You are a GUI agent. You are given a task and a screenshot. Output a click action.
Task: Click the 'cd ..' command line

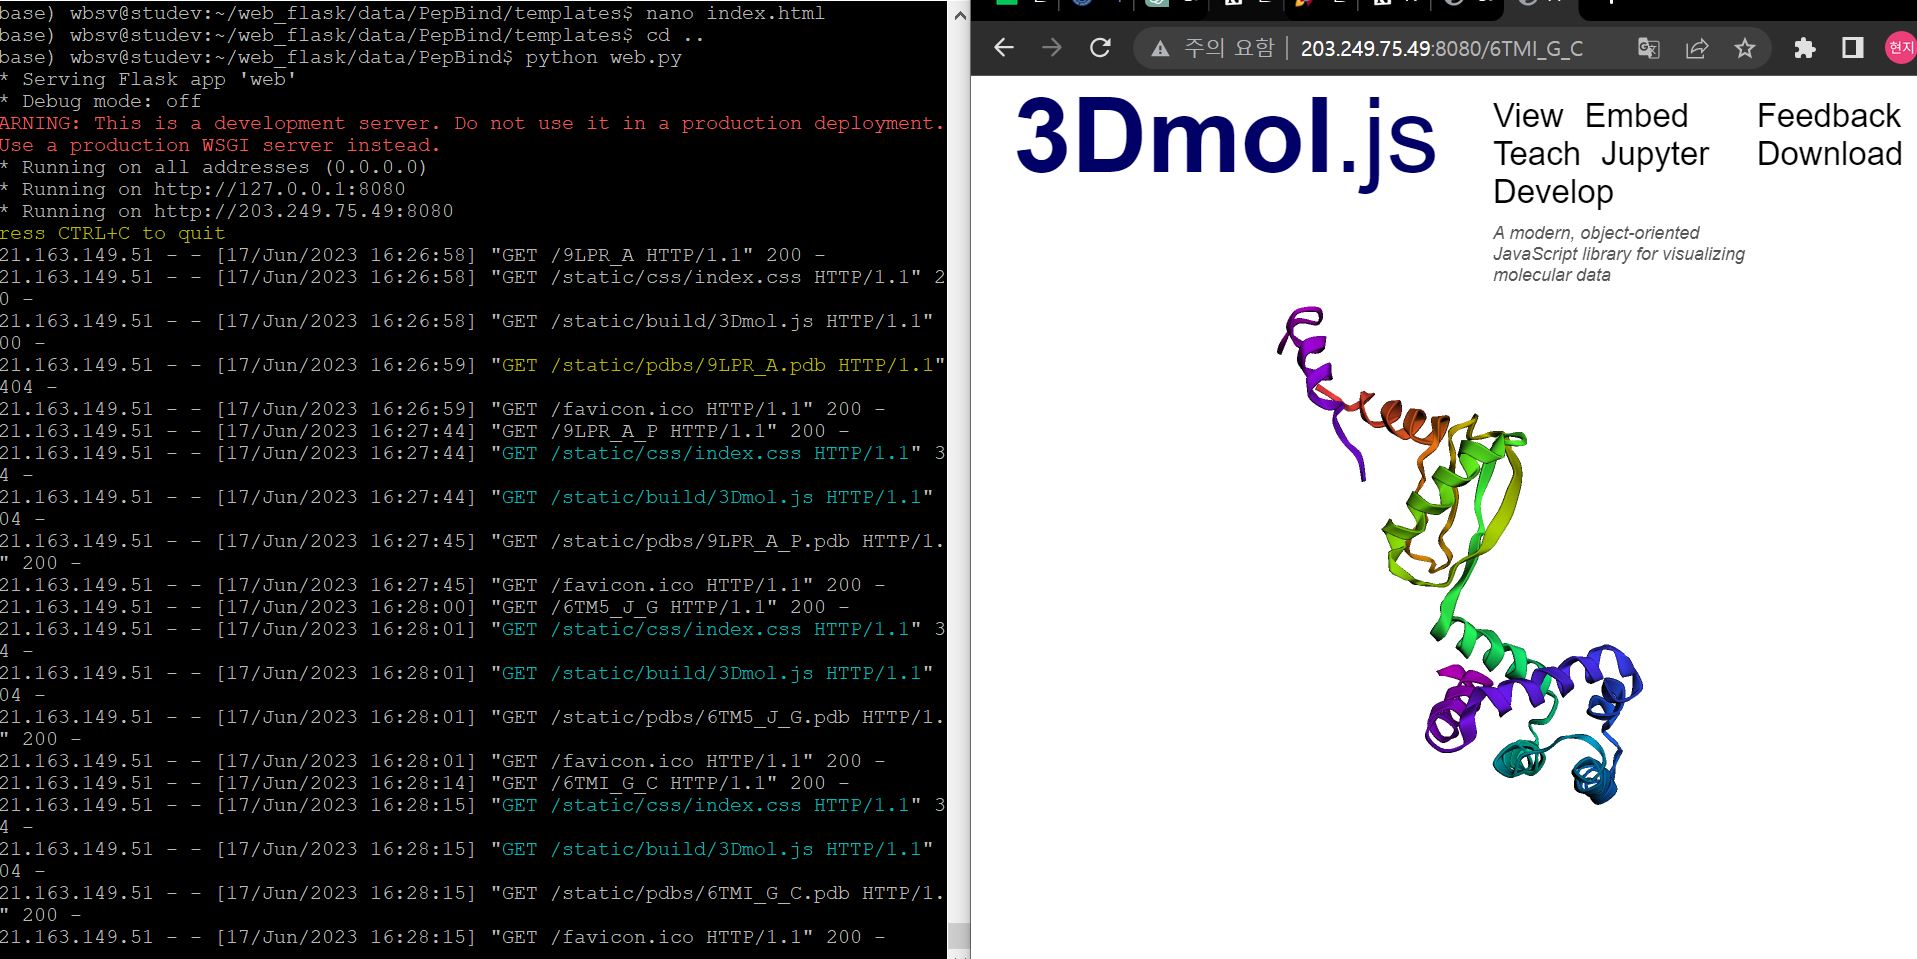point(352,35)
